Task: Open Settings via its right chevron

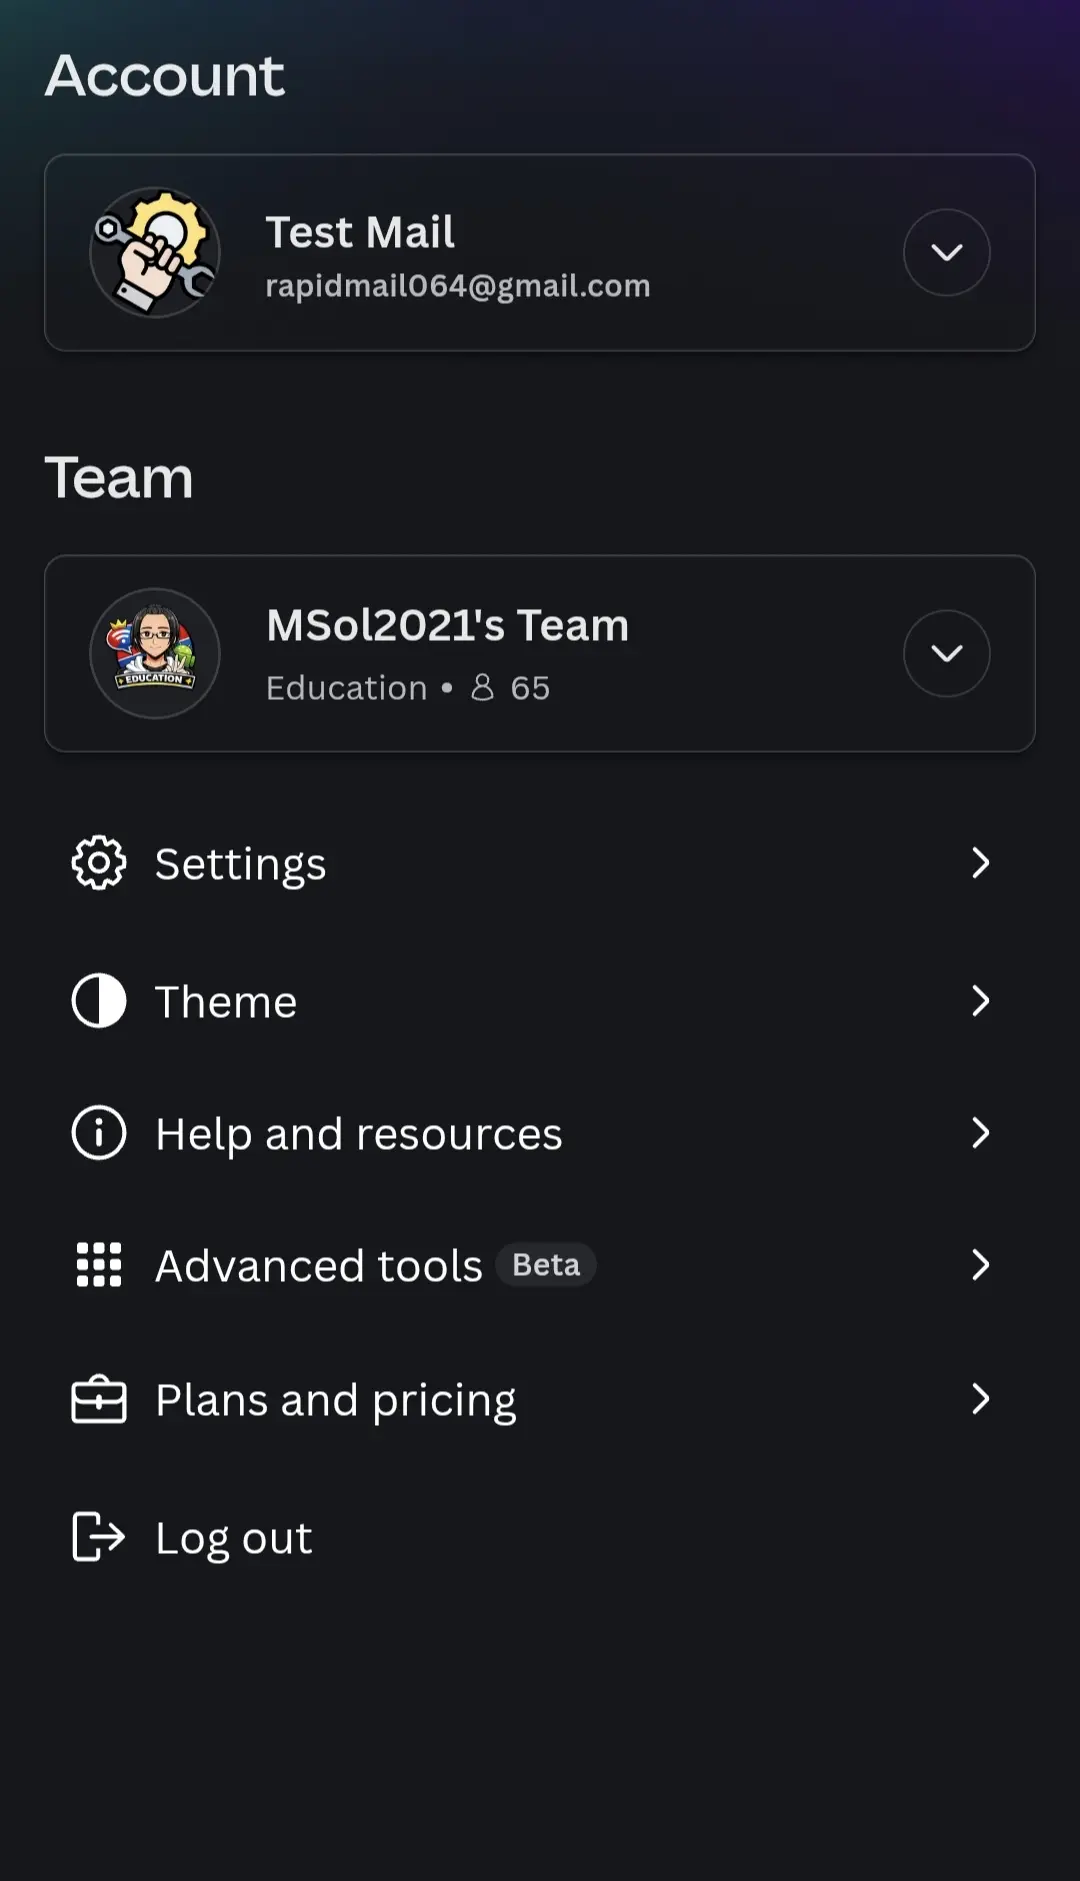Action: (x=981, y=863)
